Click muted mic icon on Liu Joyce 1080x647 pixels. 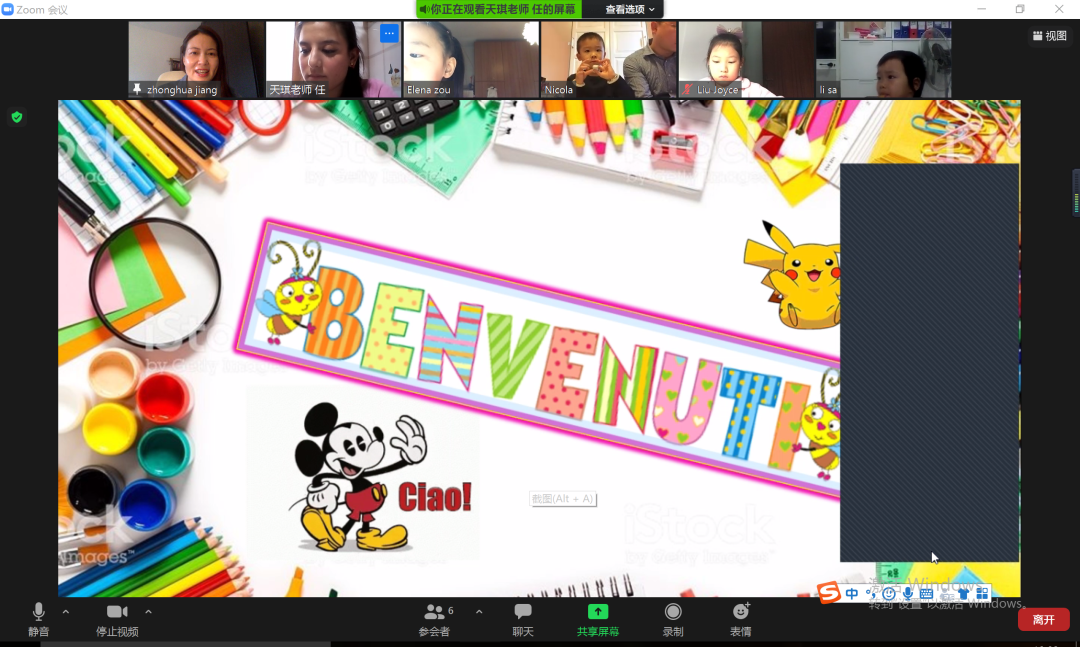687,89
